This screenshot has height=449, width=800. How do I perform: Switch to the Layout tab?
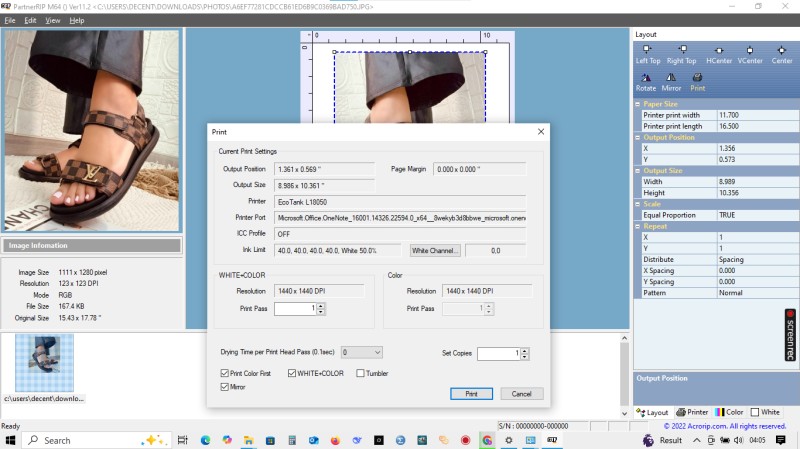[652, 412]
